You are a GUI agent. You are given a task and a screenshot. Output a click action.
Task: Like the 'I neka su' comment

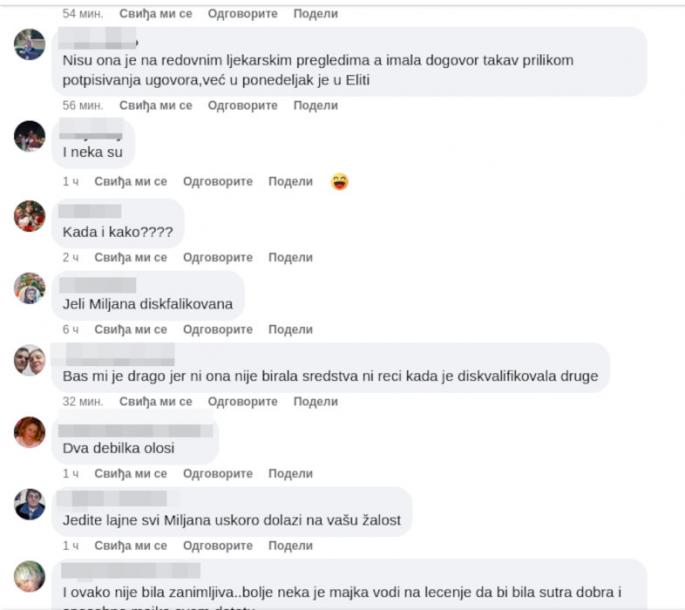131,181
